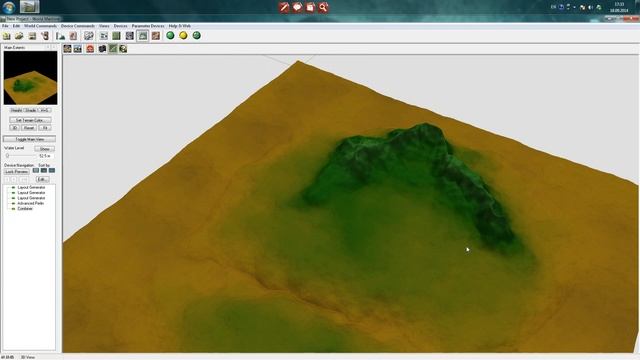
Task: Click the Water Level Show button
Action: [x=44, y=149]
